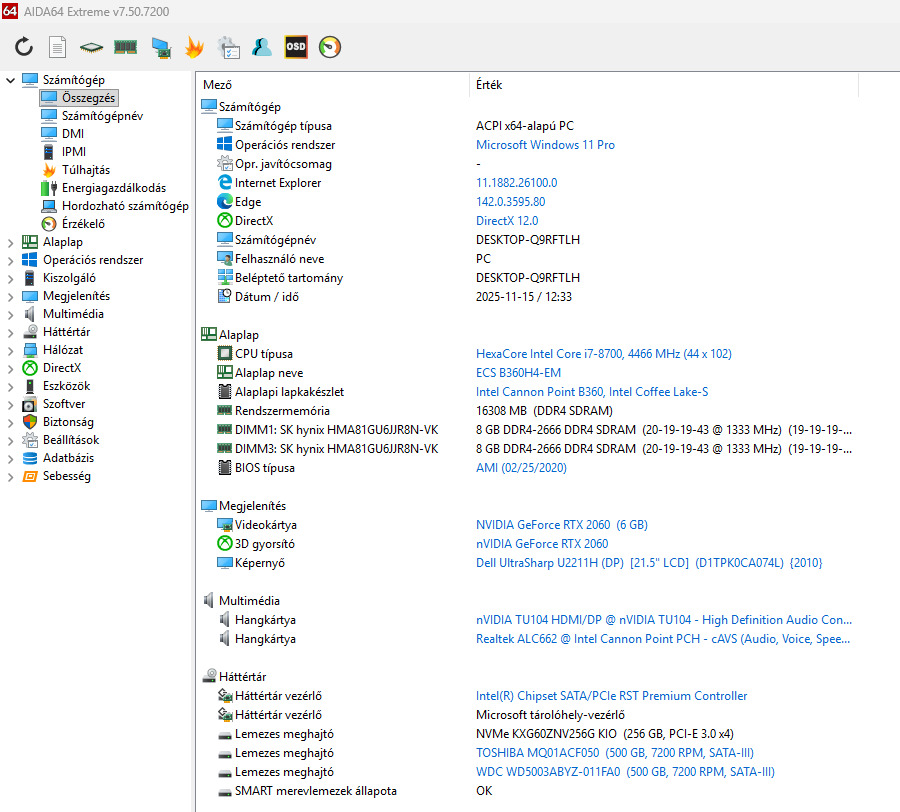The image size is (900, 812).
Task: Launch the flame stability test icon
Action: [195, 47]
